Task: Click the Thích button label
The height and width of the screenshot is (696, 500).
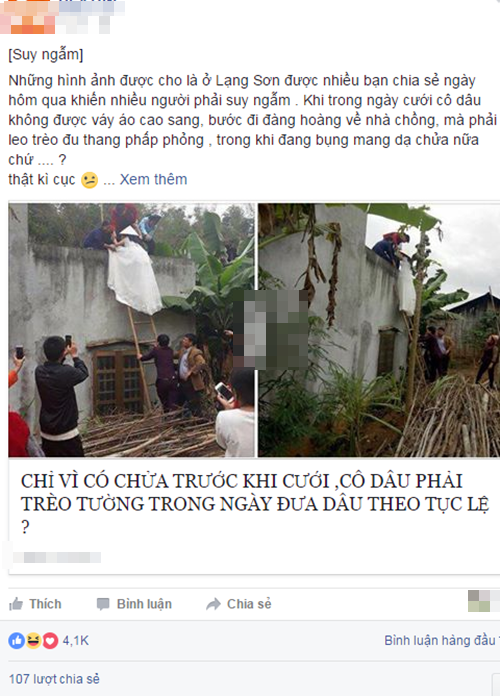Action: [x=45, y=604]
